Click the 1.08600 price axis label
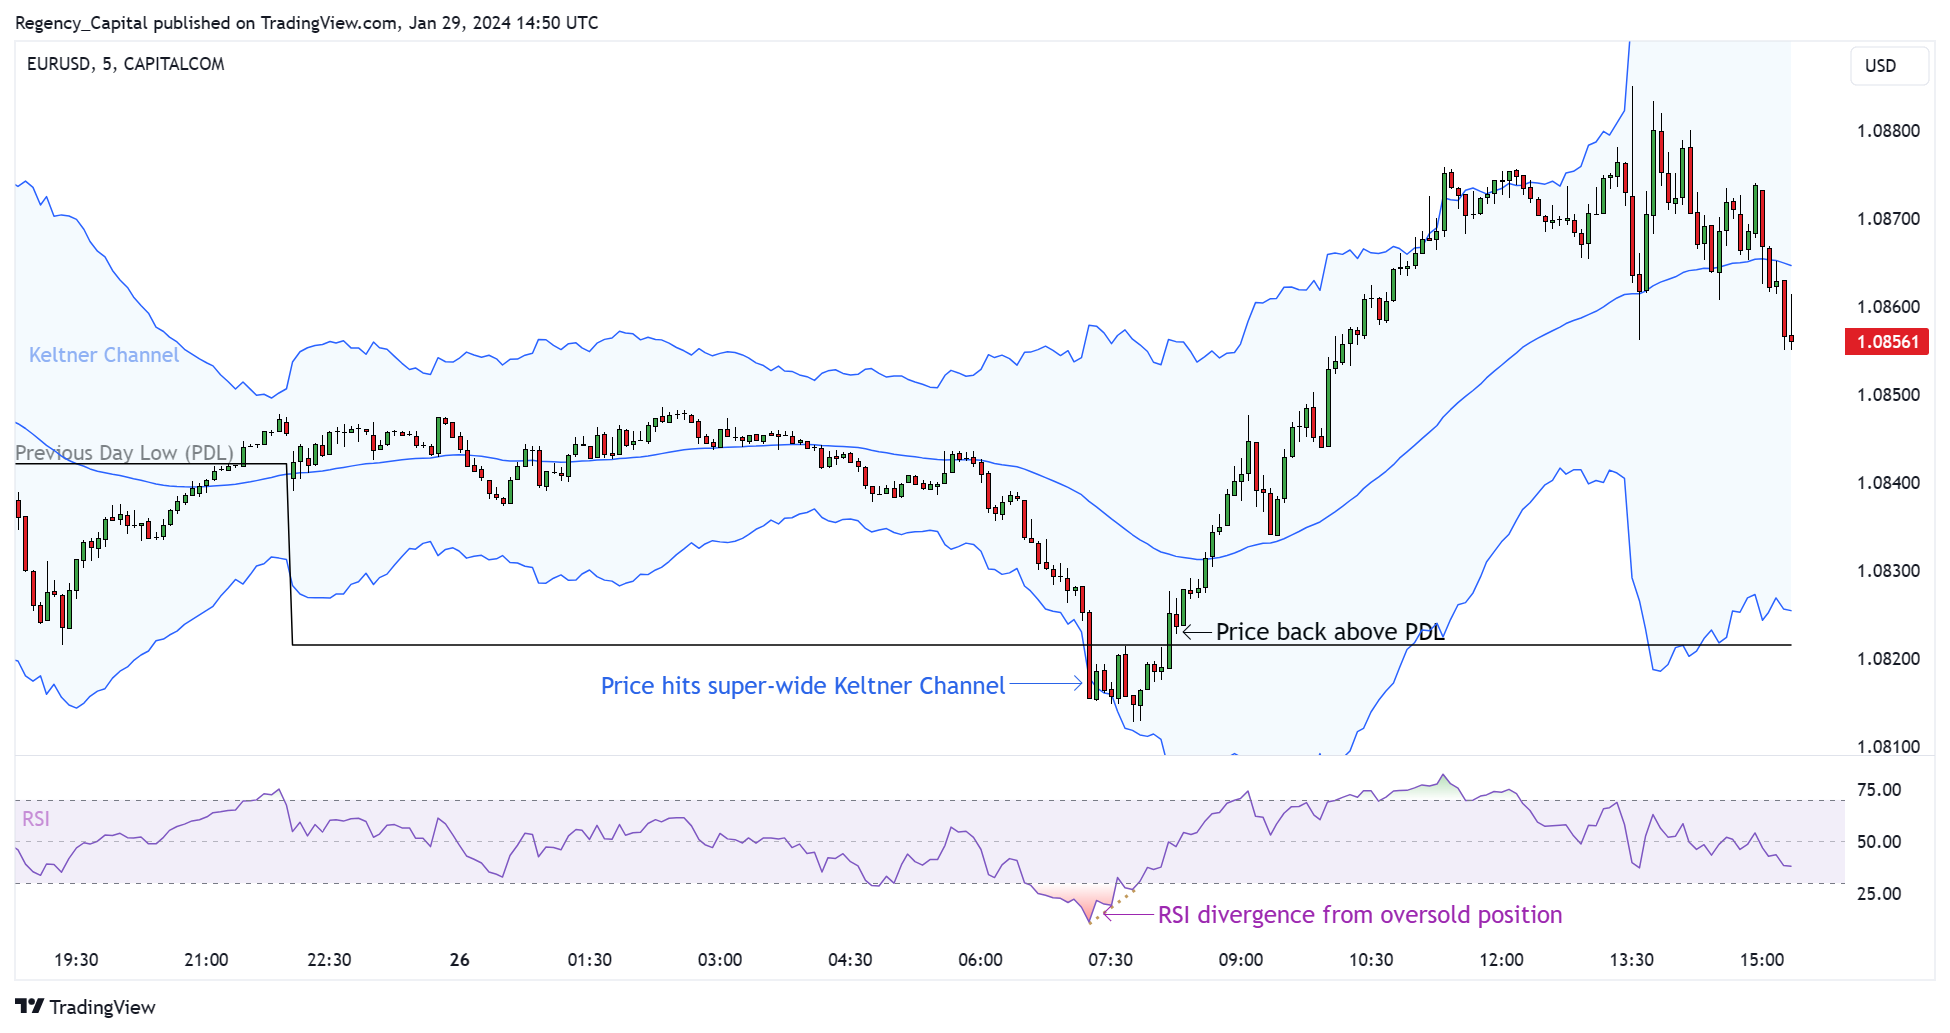Image resolution: width=1950 pixels, height=1033 pixels. point(1888,307)
